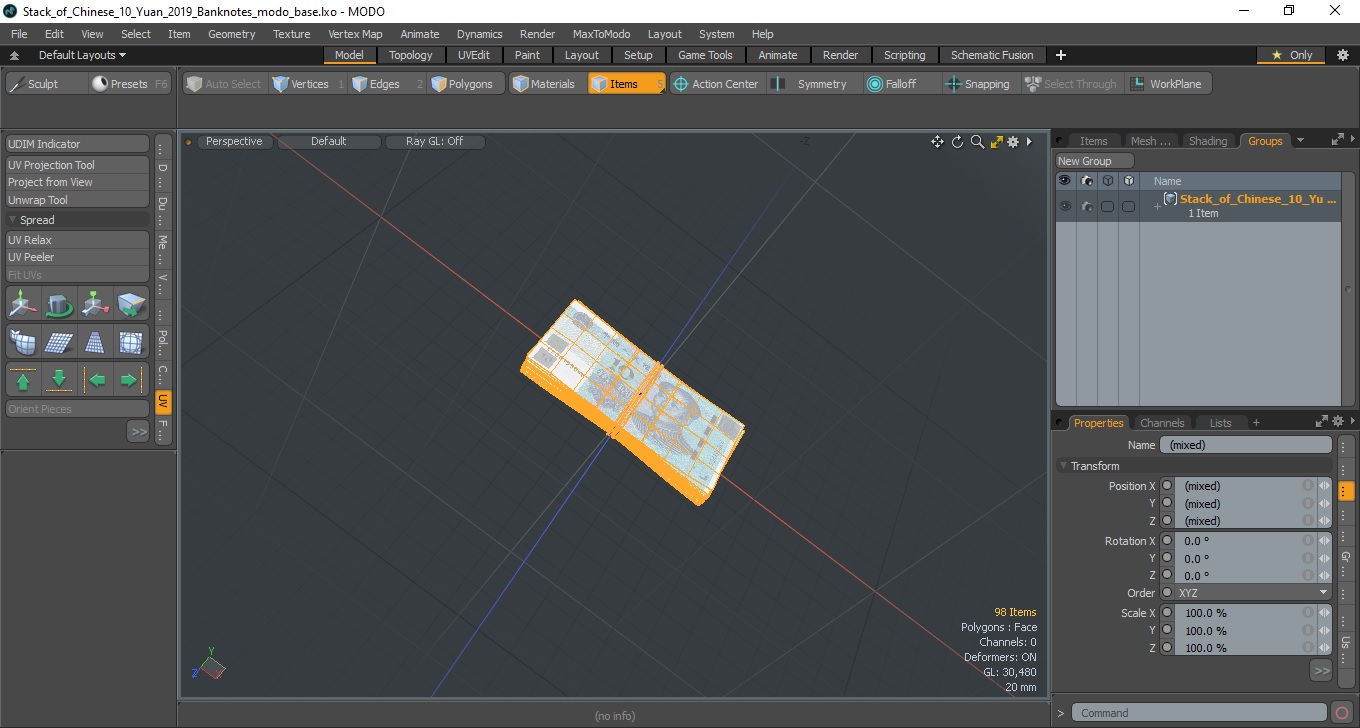Click the viewport rotate icon

click(x=957, y=142)
